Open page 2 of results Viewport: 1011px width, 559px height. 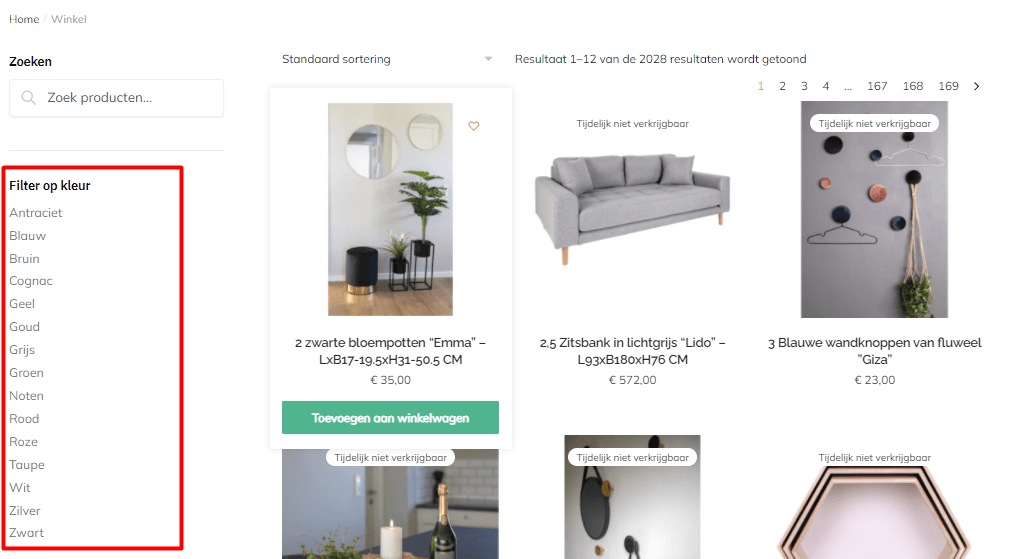click(782, 86)
